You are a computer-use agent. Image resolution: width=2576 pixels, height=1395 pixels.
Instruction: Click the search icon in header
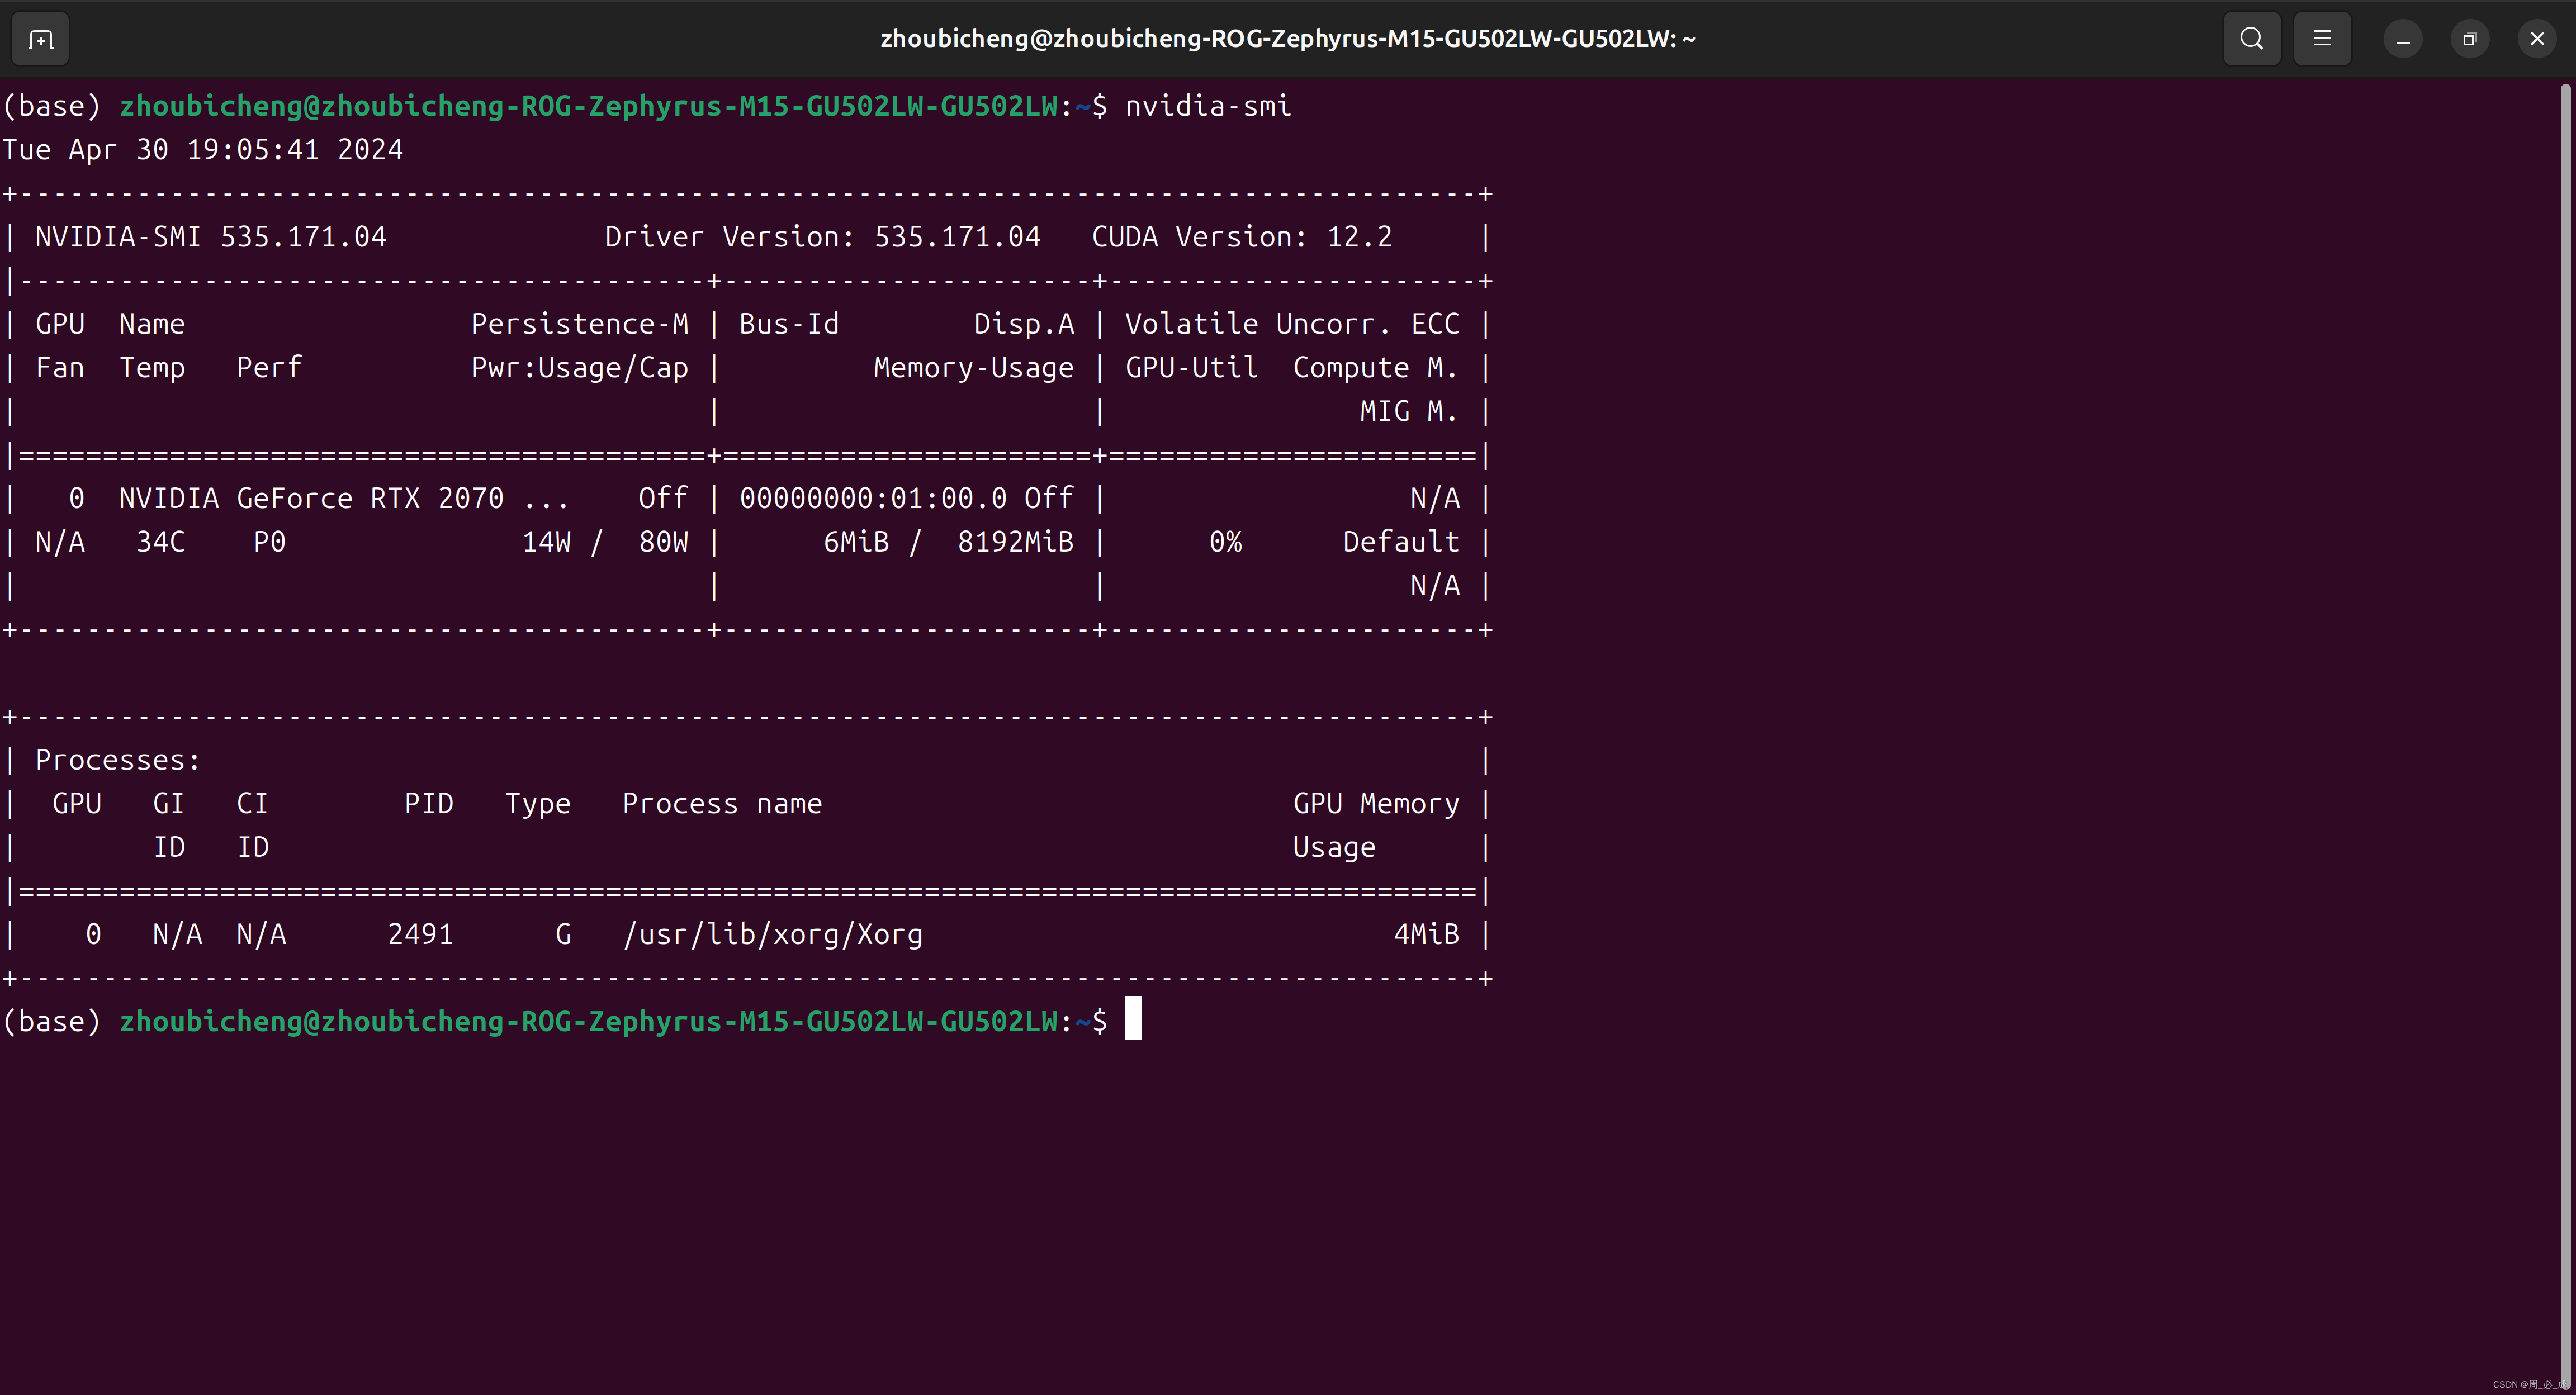pos(2251,39)
